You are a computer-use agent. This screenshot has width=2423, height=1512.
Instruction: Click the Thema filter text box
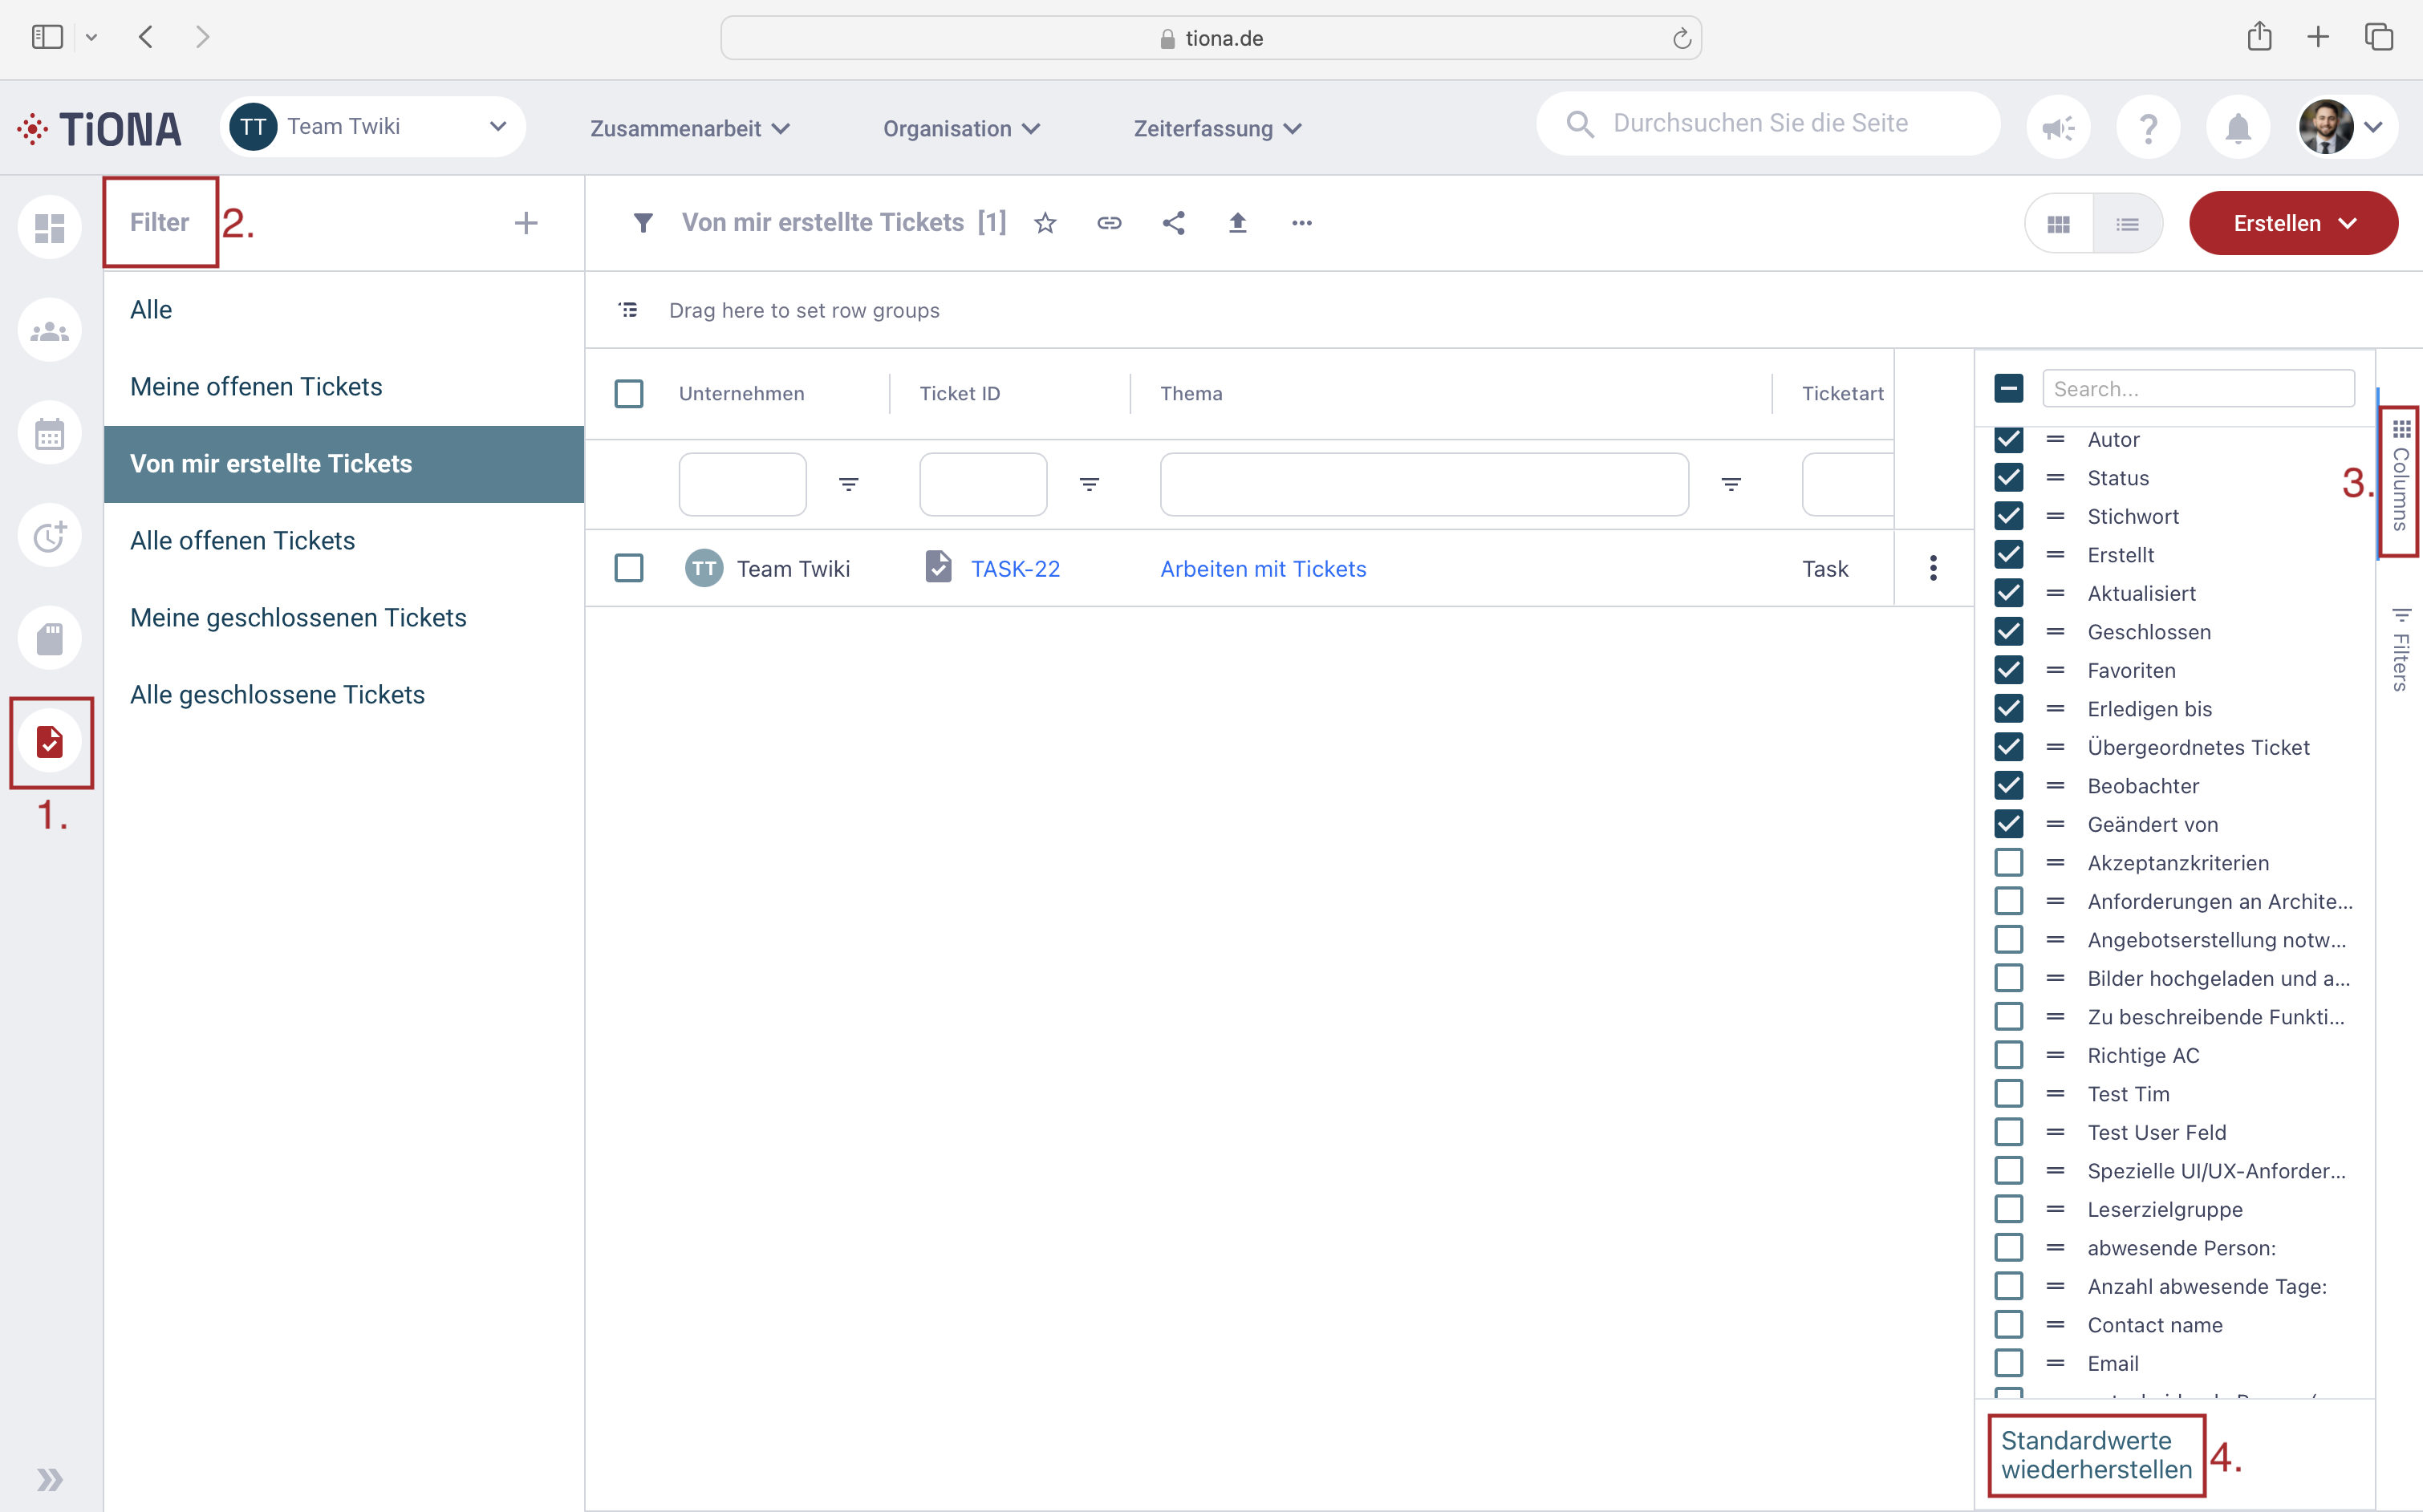click(1424, 484)
